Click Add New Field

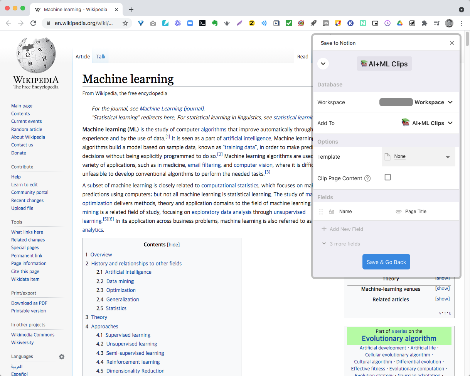point(343,229)
